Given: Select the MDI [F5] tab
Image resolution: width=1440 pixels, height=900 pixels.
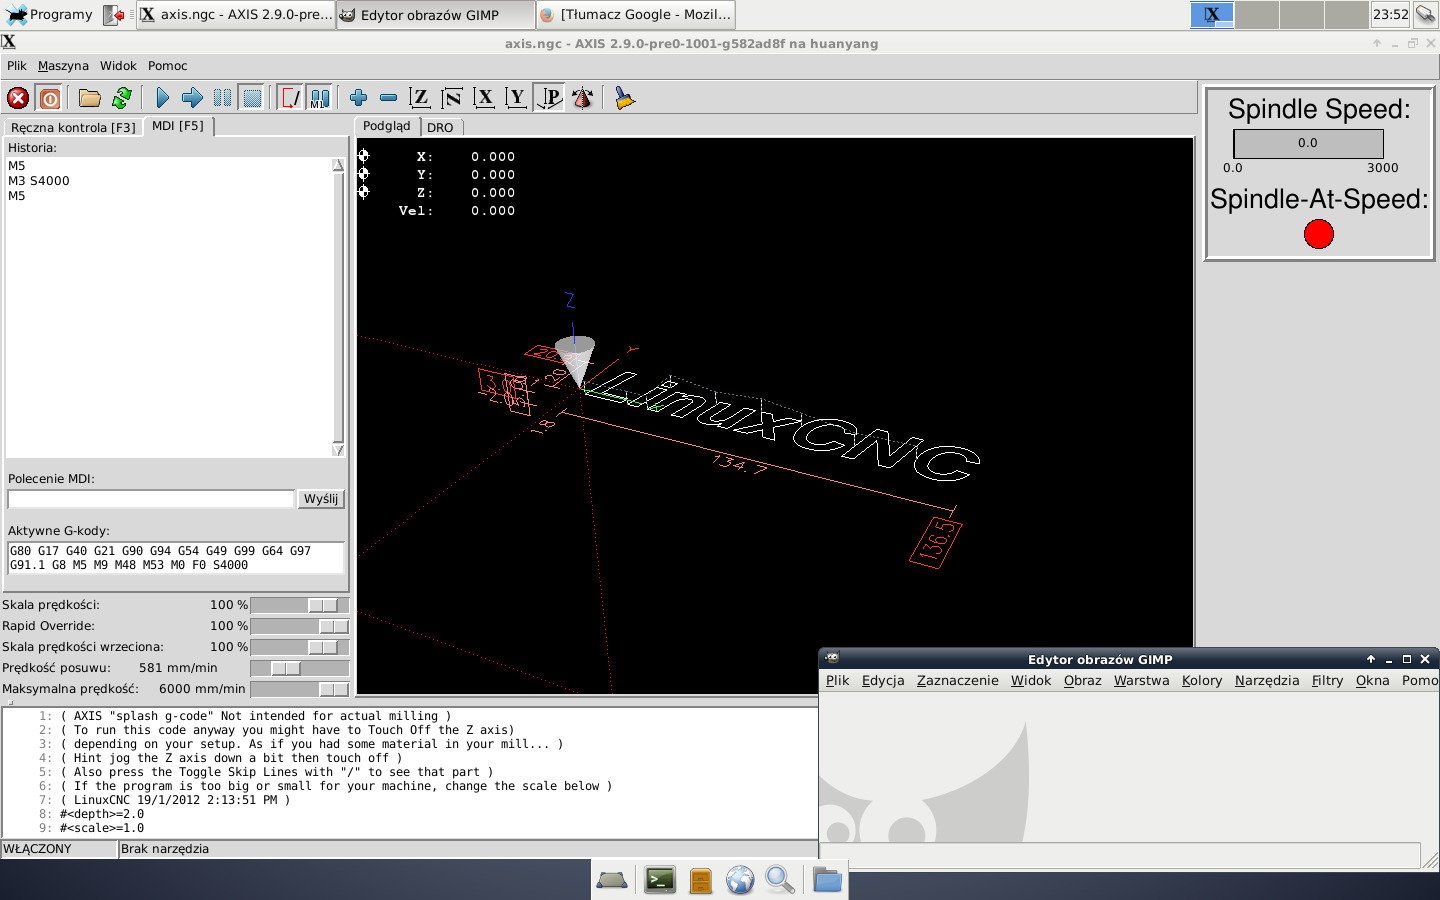Looking at the screenshot, I should tap(178, 126).
